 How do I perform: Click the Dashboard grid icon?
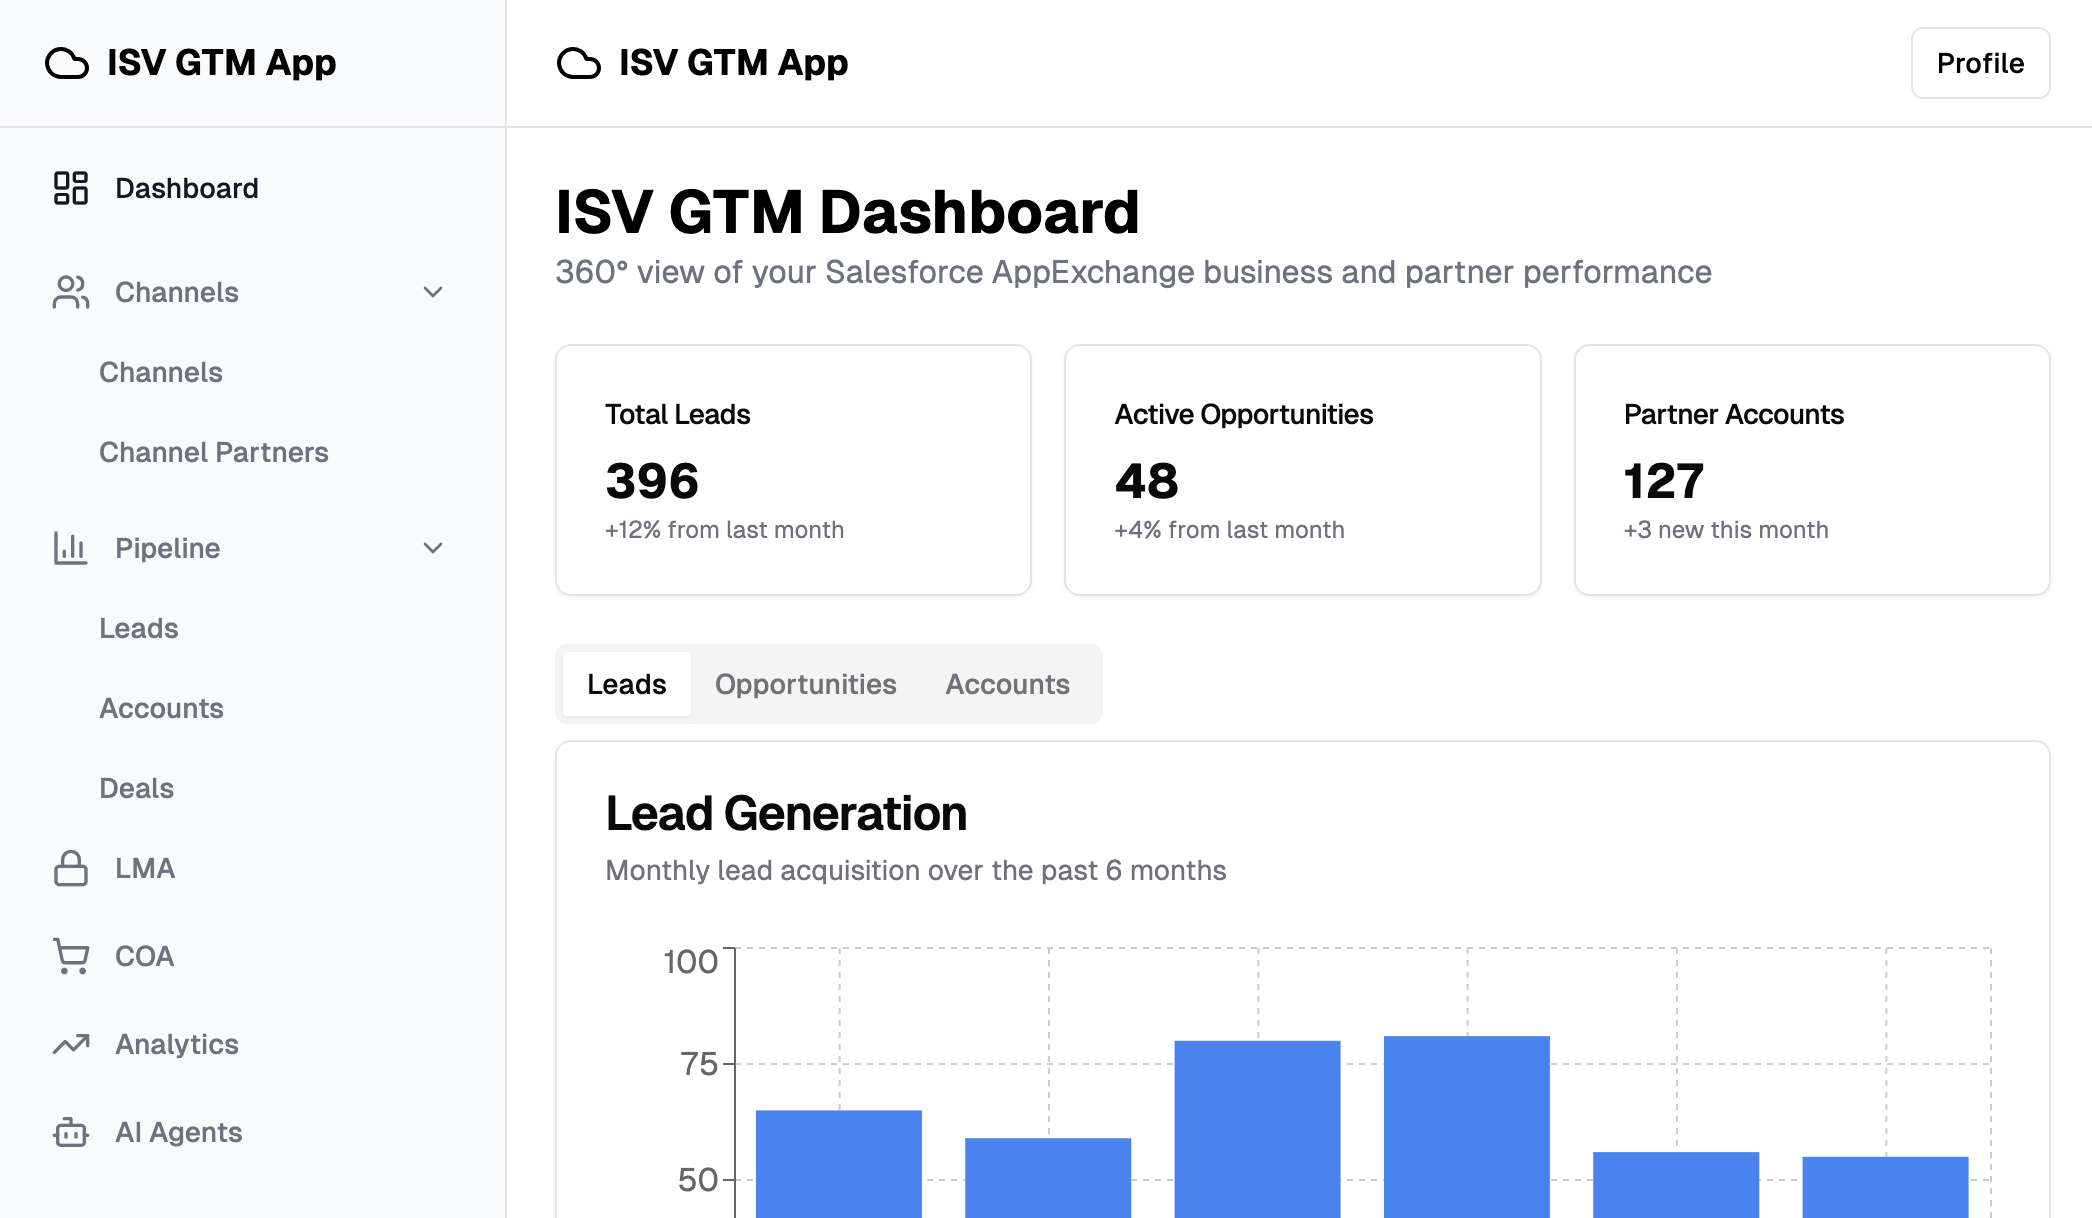[71, 188]
